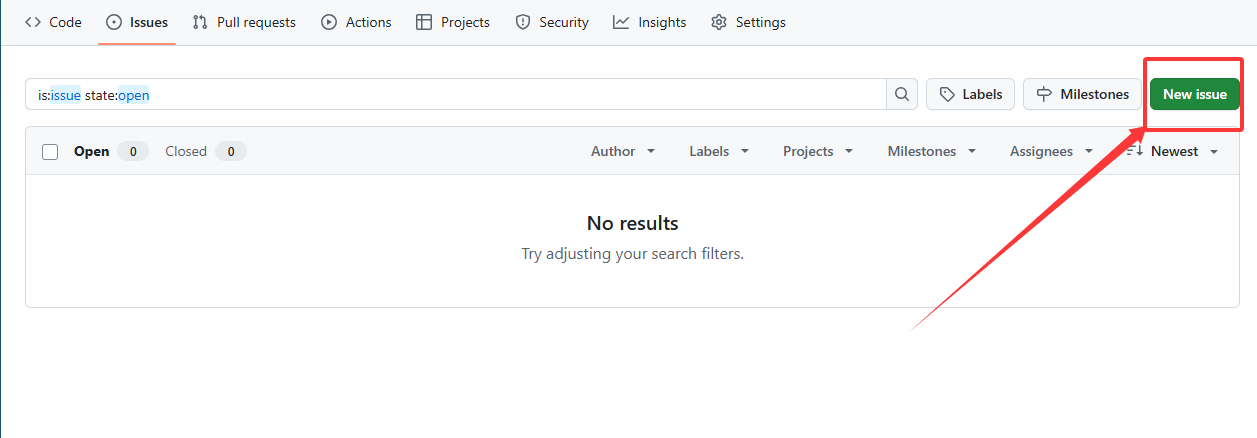Click the magnifier search icon button
The width and height of the screenshot is (1257, 438).
(902, 95)
